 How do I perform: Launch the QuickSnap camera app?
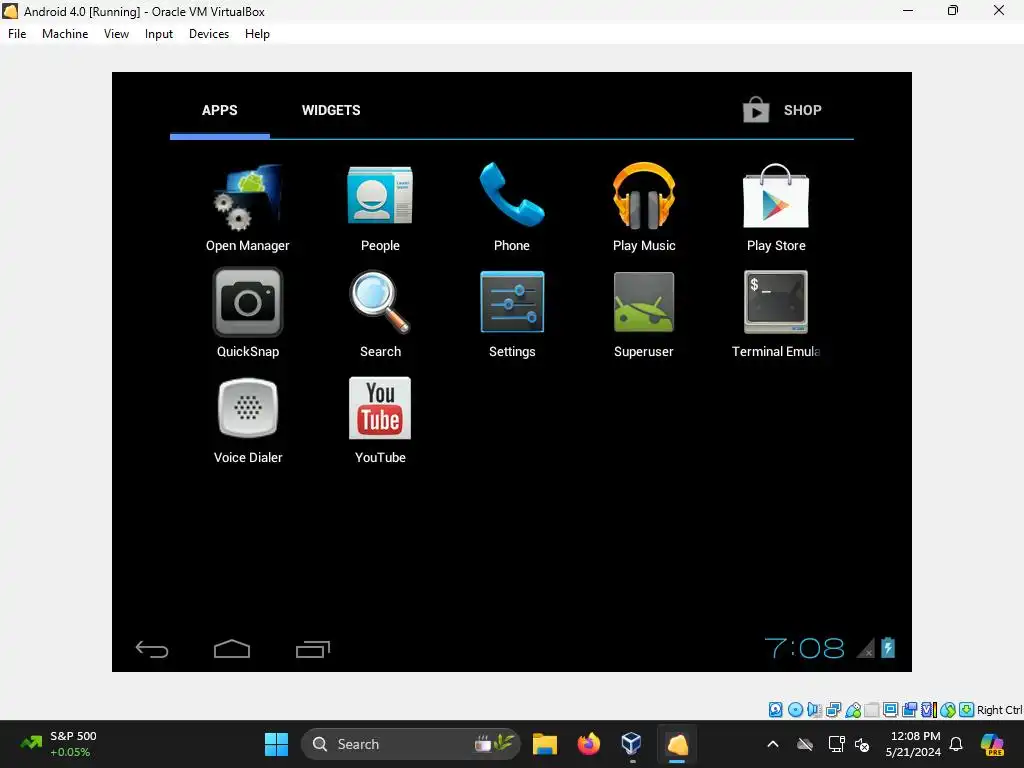248,313
